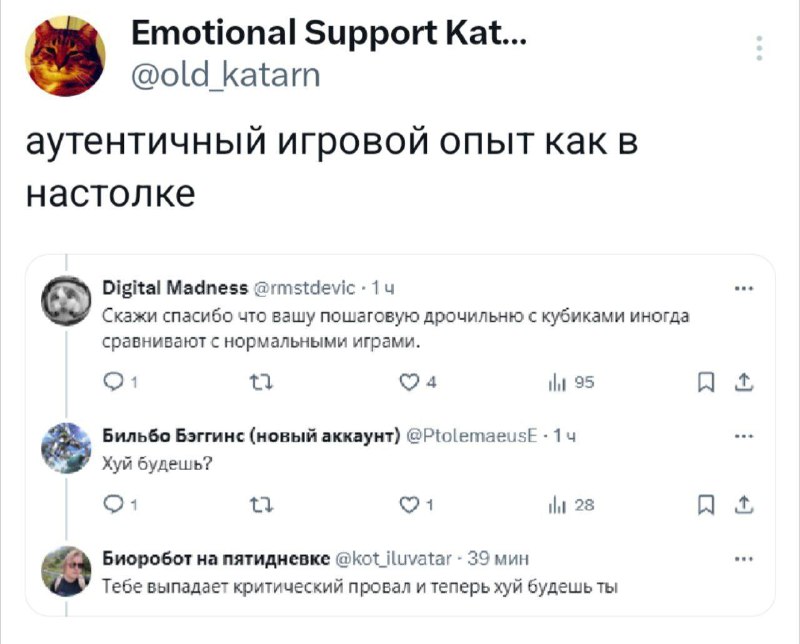Bookmark the Бильбо Бэггинс tweet

706,505
